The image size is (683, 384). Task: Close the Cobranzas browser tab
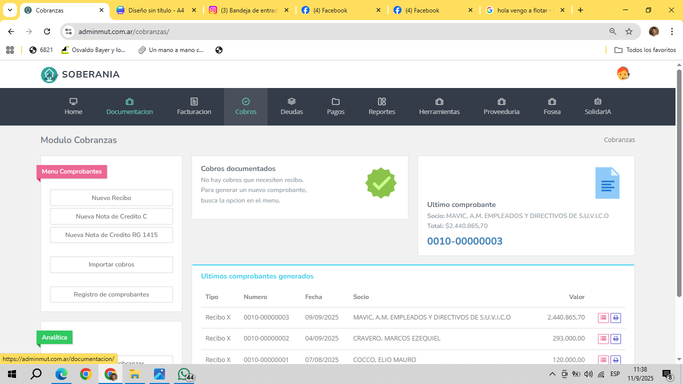tap(101, 10)
